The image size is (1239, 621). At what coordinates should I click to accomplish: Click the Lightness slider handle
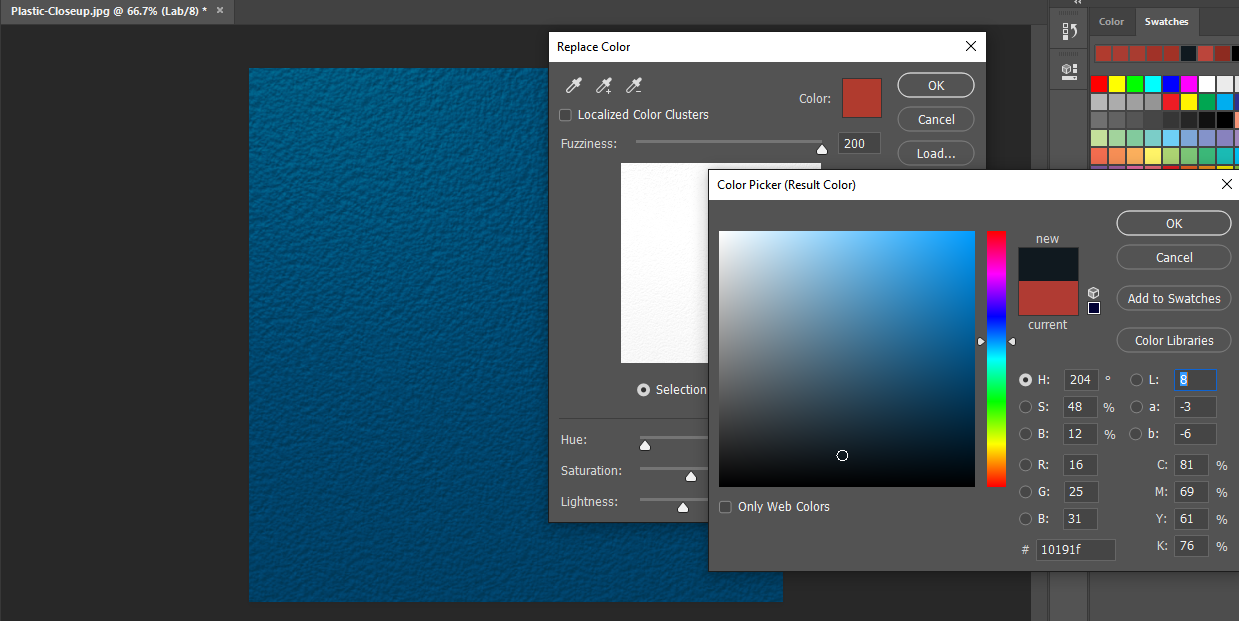[x=683, y=507]
